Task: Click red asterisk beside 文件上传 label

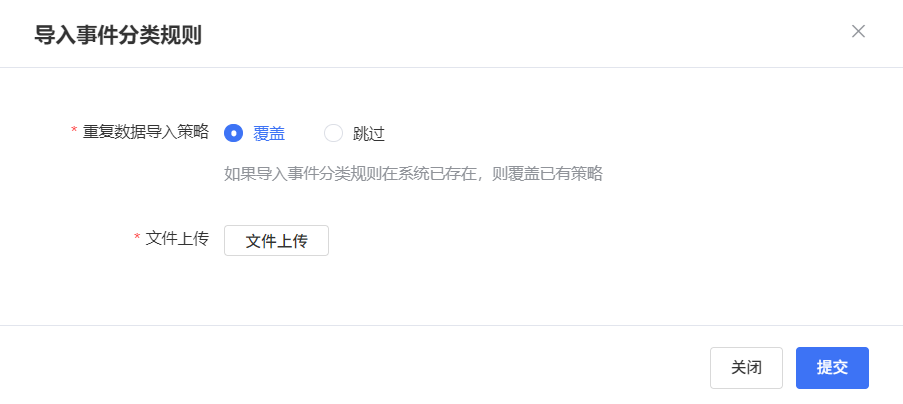Action: (137, 237)
